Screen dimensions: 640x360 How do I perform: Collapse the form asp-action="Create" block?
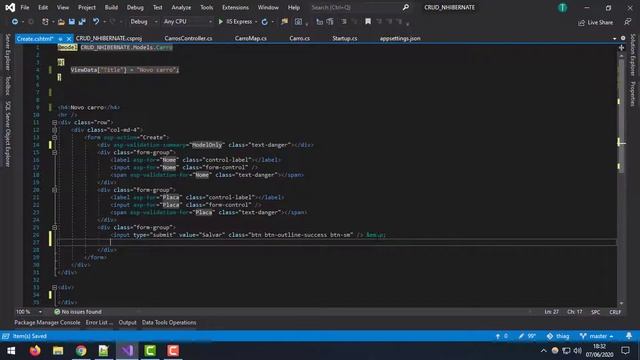pos(54,137)
